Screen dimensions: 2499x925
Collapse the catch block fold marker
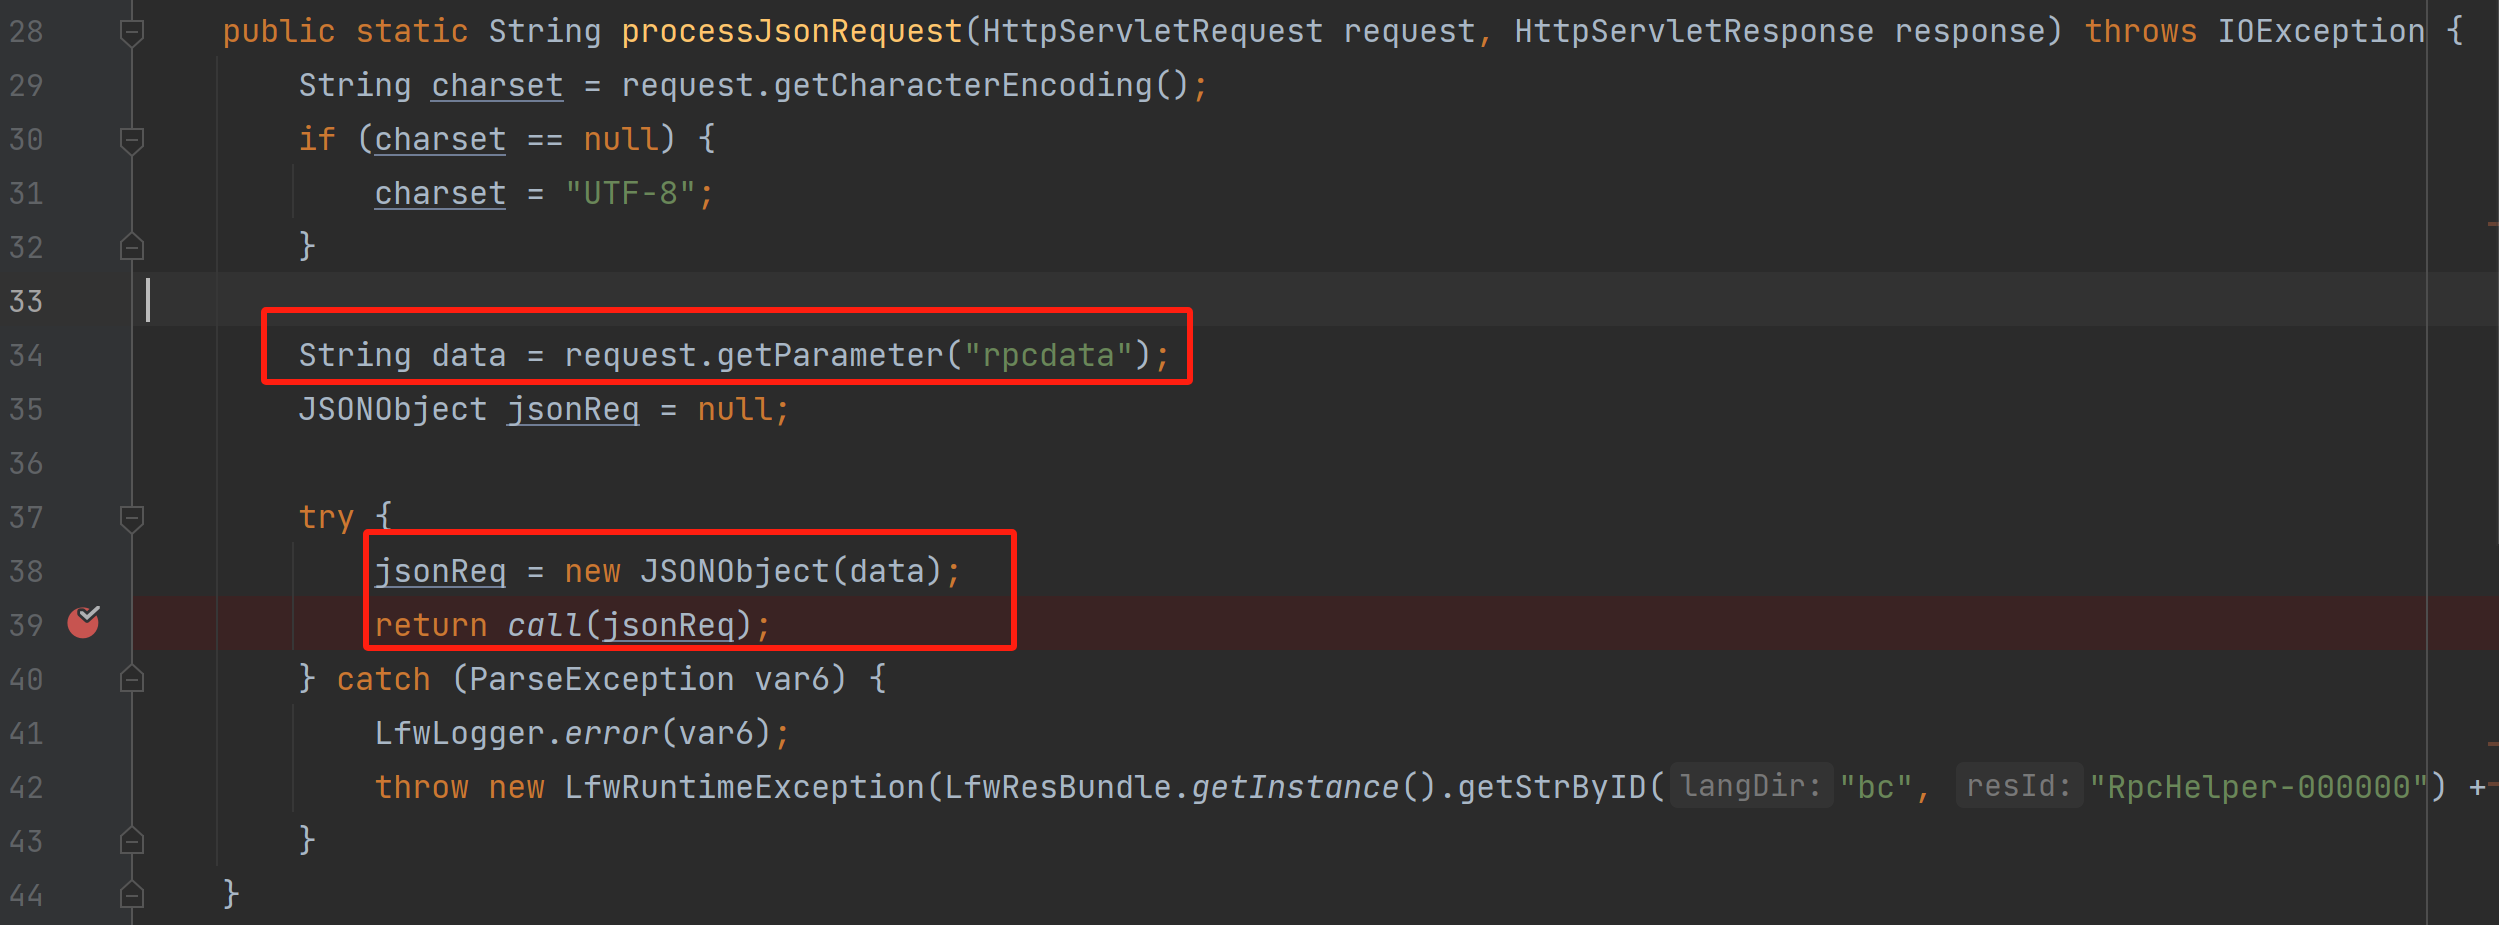coord(131,680)
